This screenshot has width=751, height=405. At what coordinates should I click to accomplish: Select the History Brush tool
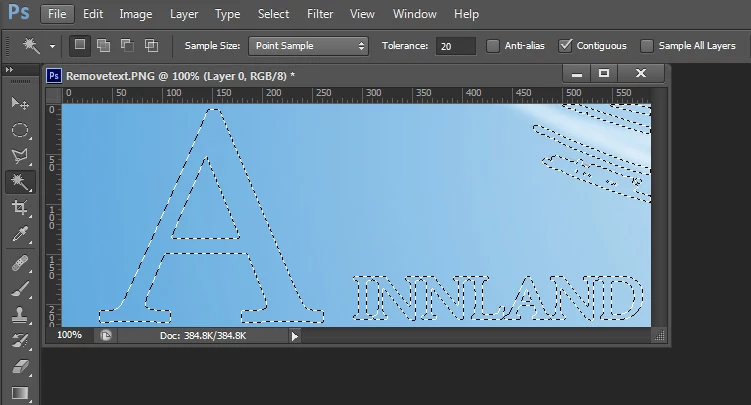pyautogui.click(x=20, y=341)
